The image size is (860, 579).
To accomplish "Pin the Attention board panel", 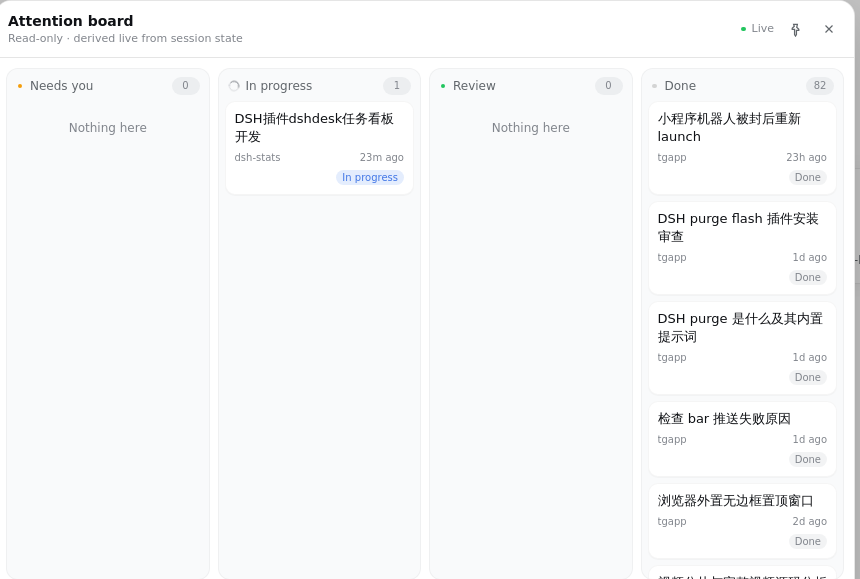I will tap(795, 30).
